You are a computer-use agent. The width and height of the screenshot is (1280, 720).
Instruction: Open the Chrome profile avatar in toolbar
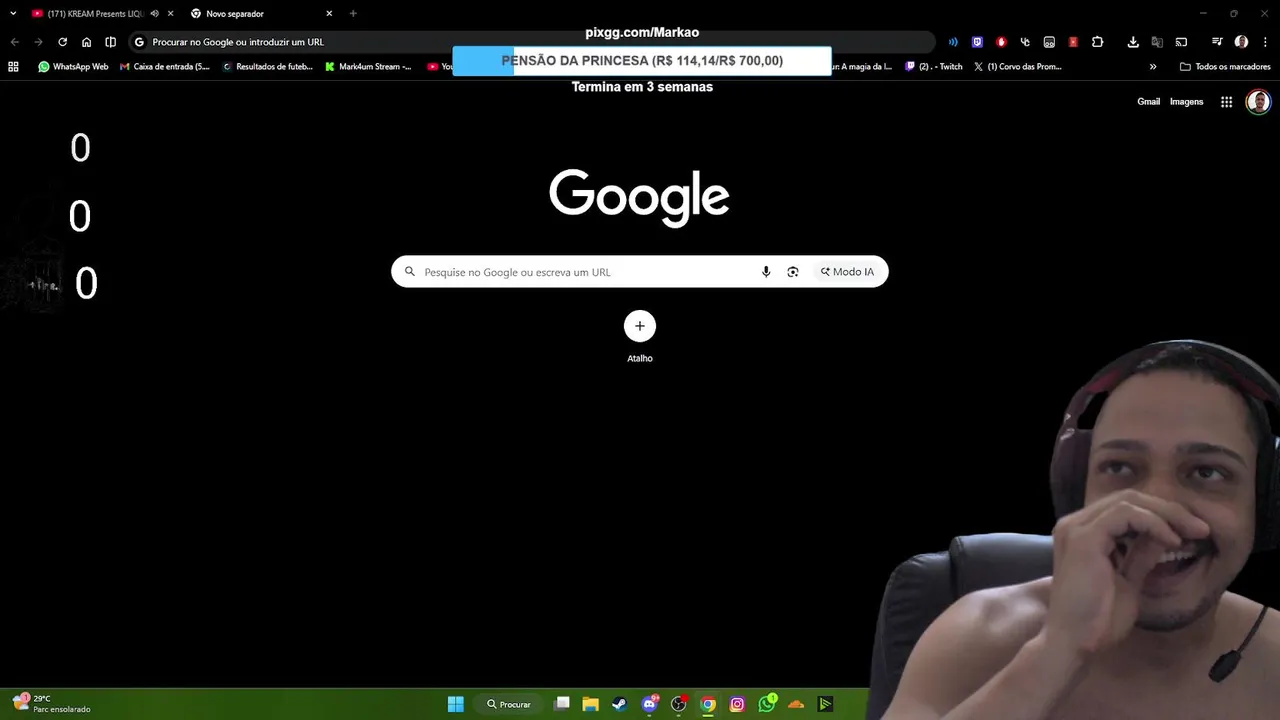[x=1241, y=42]
